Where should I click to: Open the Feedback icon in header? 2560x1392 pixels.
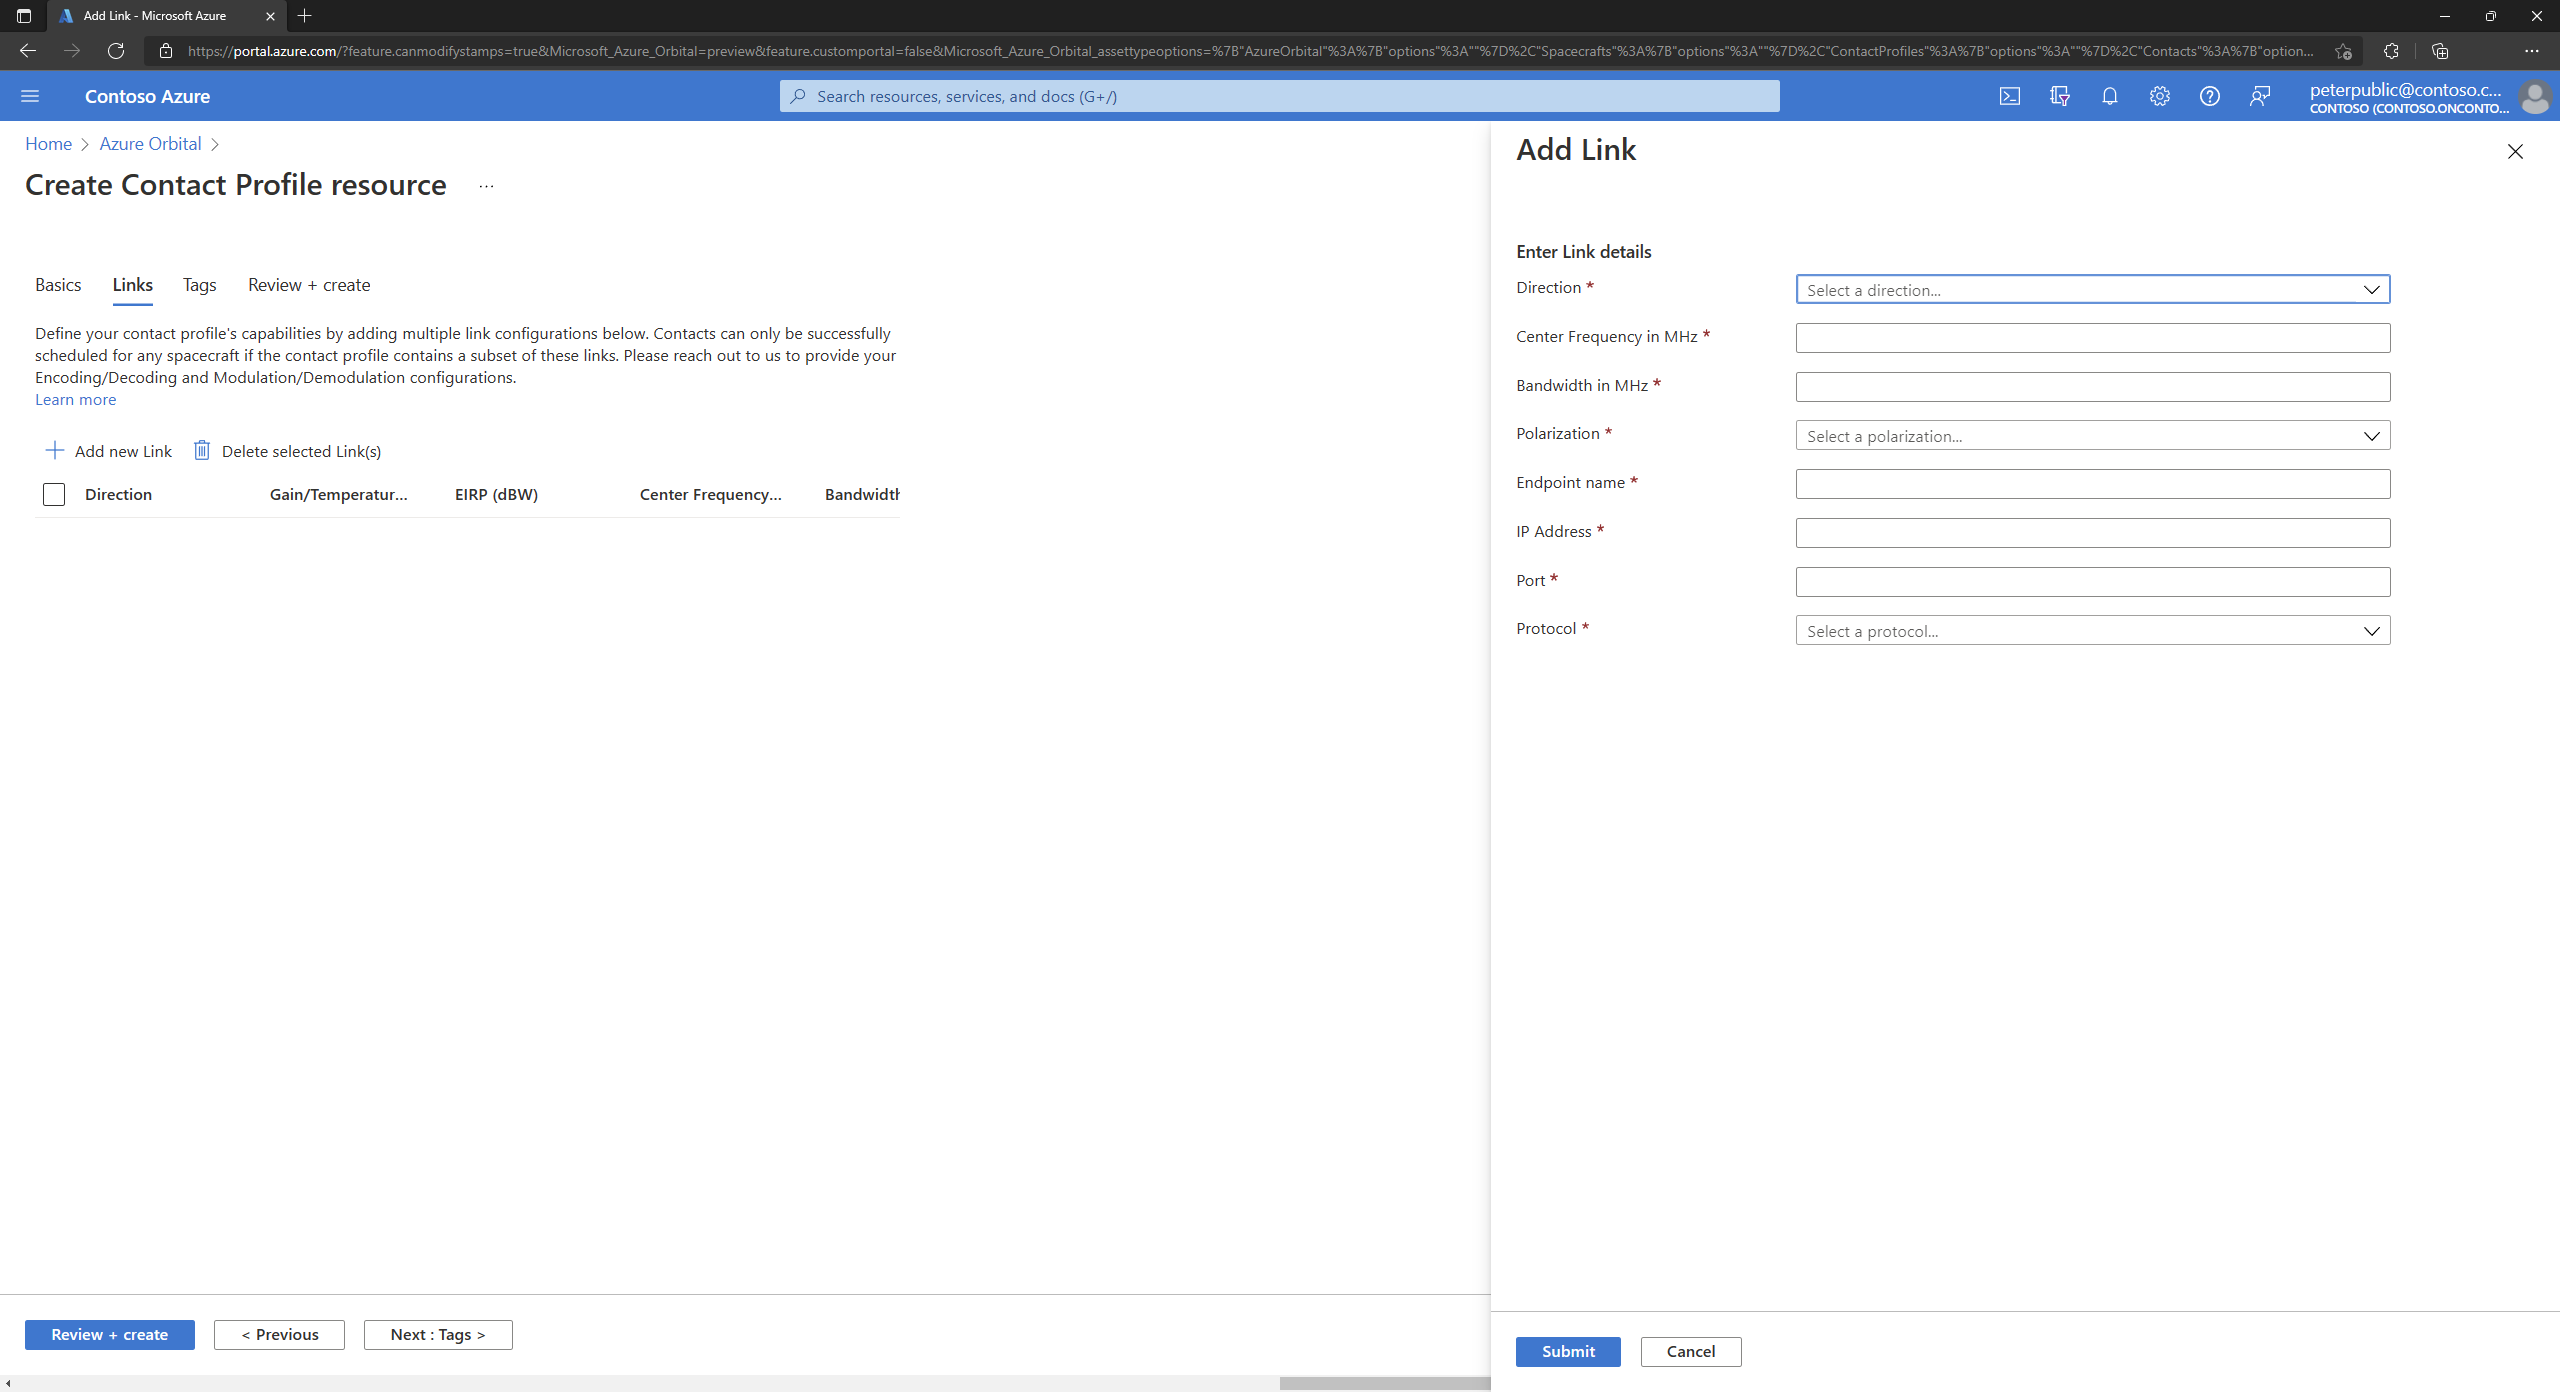click(x=2259, y=96)
